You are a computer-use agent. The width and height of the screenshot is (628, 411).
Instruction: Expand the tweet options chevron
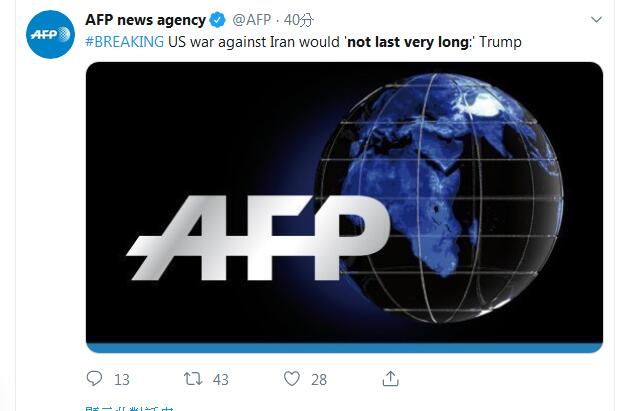(x=596, y=20)
